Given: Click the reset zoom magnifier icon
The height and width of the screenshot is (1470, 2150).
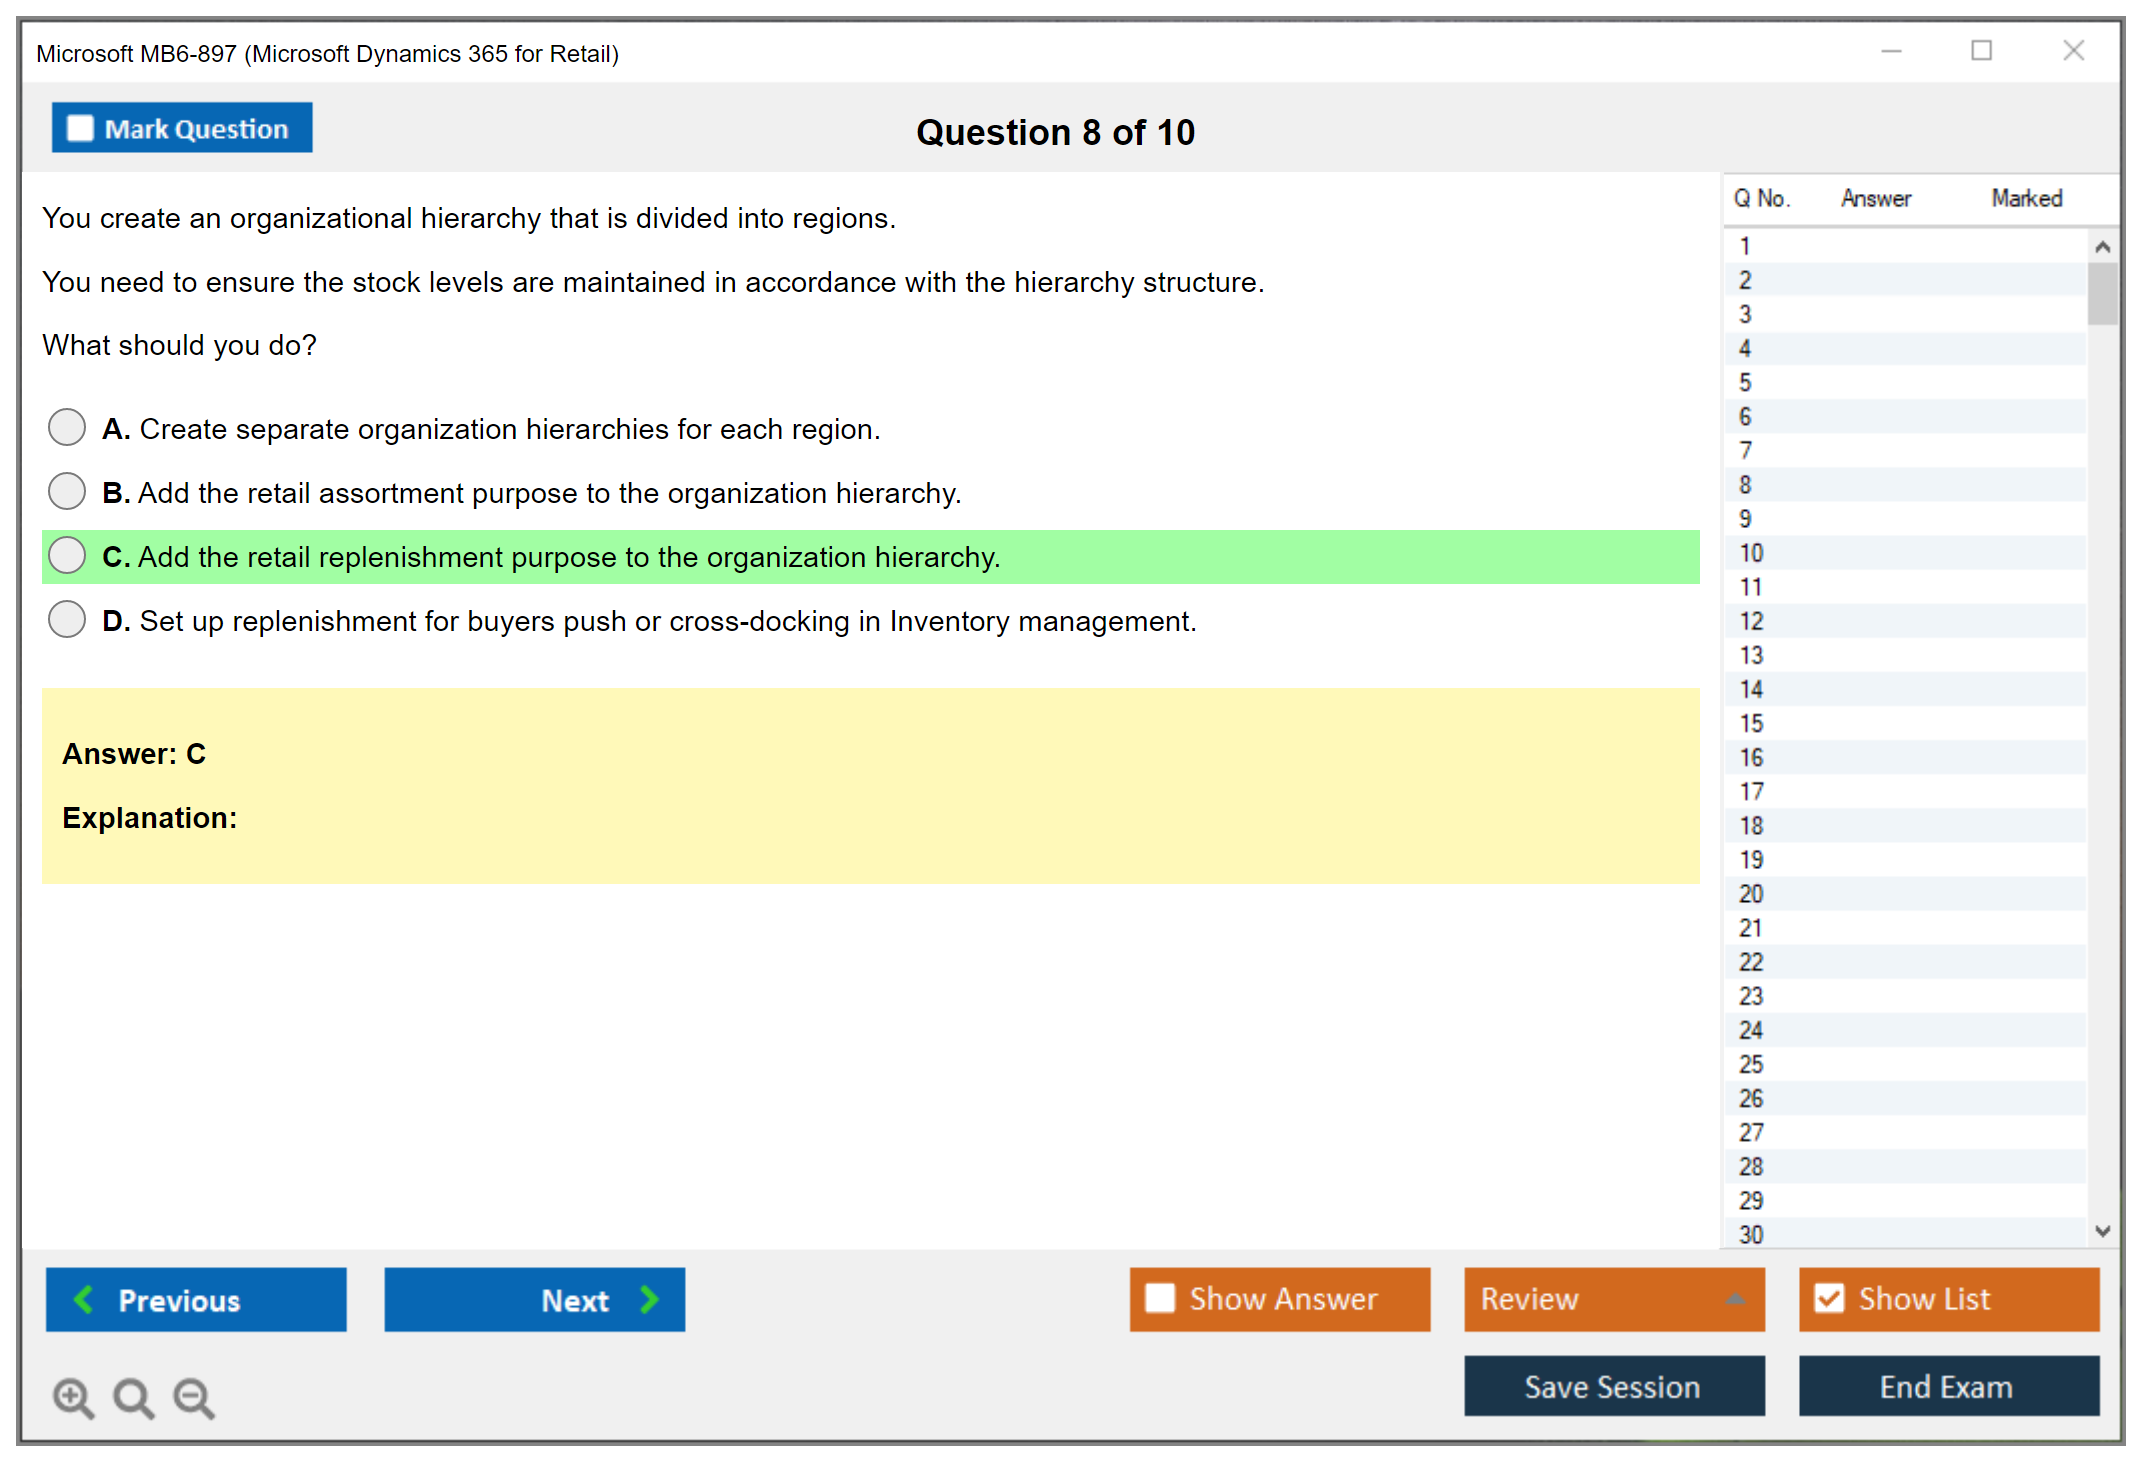Looking at the screenshot, I should coord(133,1396).
